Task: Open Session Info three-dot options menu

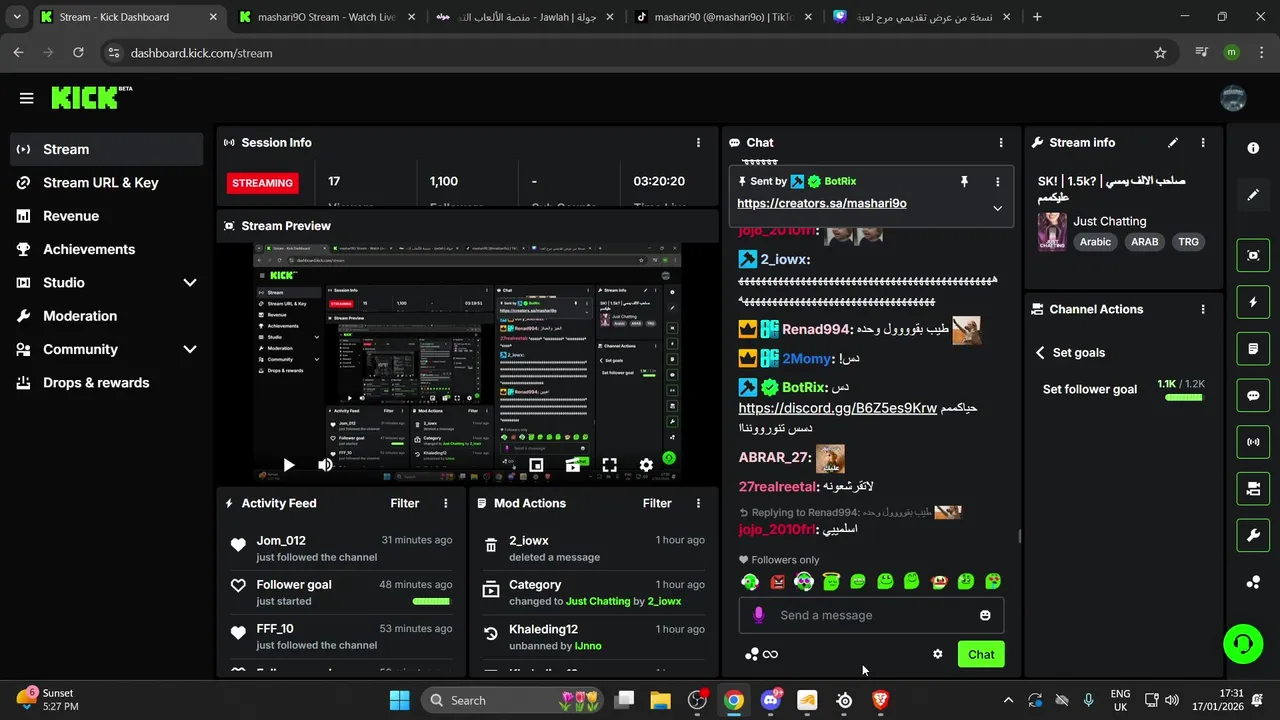Action: point(698,143)
